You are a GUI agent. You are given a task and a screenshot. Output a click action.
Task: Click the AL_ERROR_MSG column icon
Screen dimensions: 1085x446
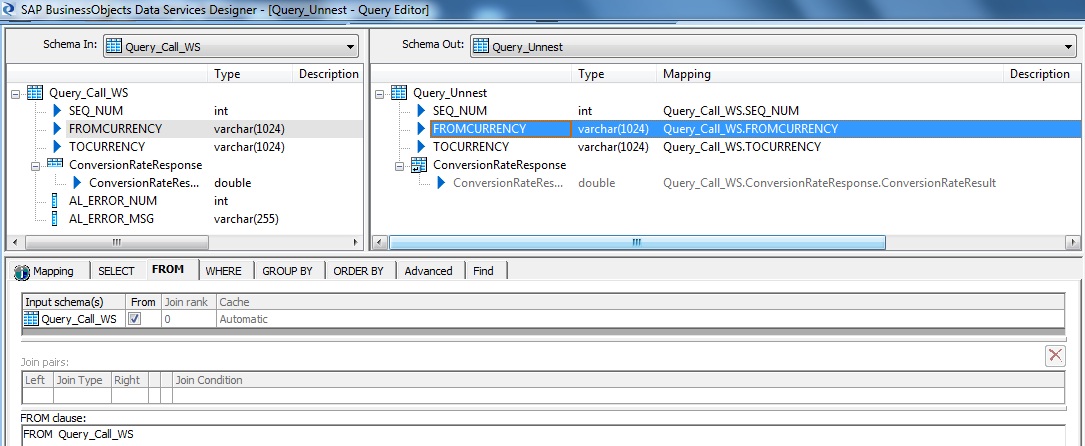click(56, 219)
